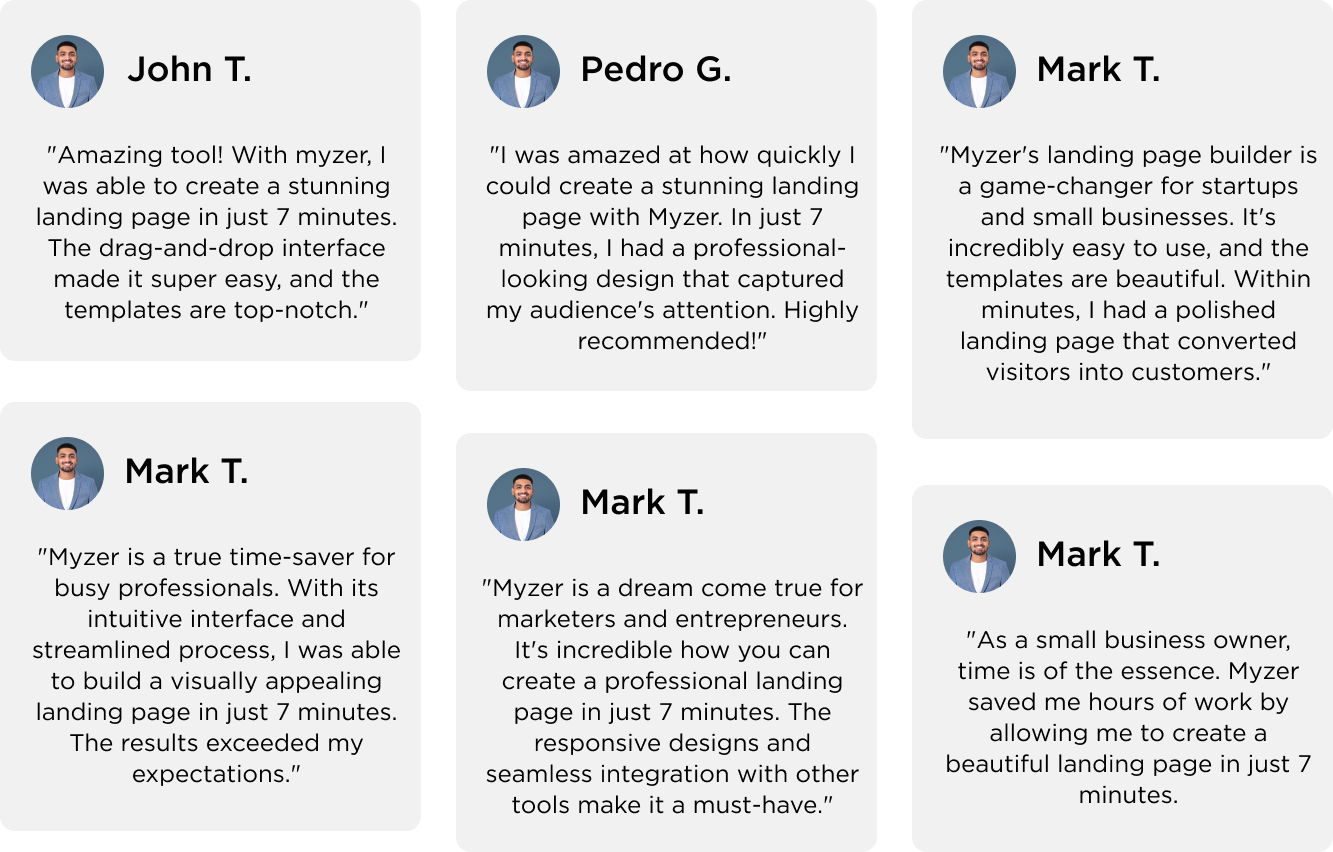
Task: Click Mark T. name above small business owner review
Action: pos(1098,554)
